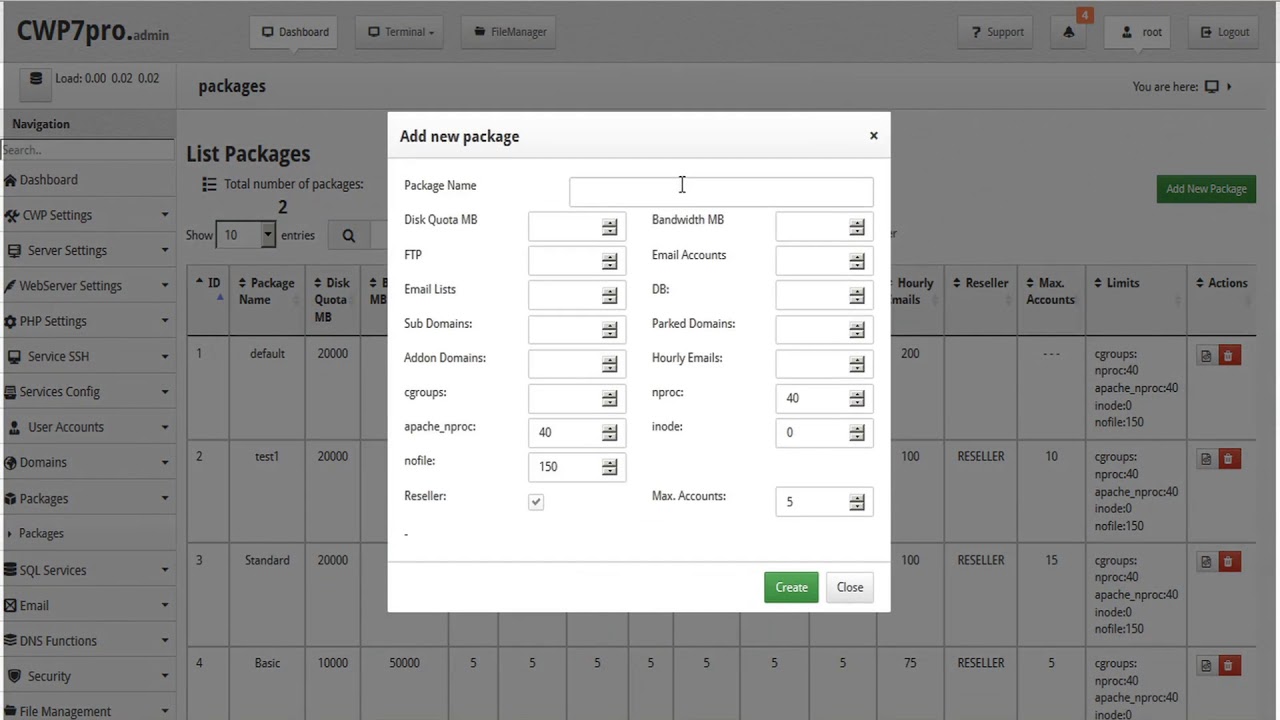Click edit icon for test1 package row

click(x=1206, y=459)
